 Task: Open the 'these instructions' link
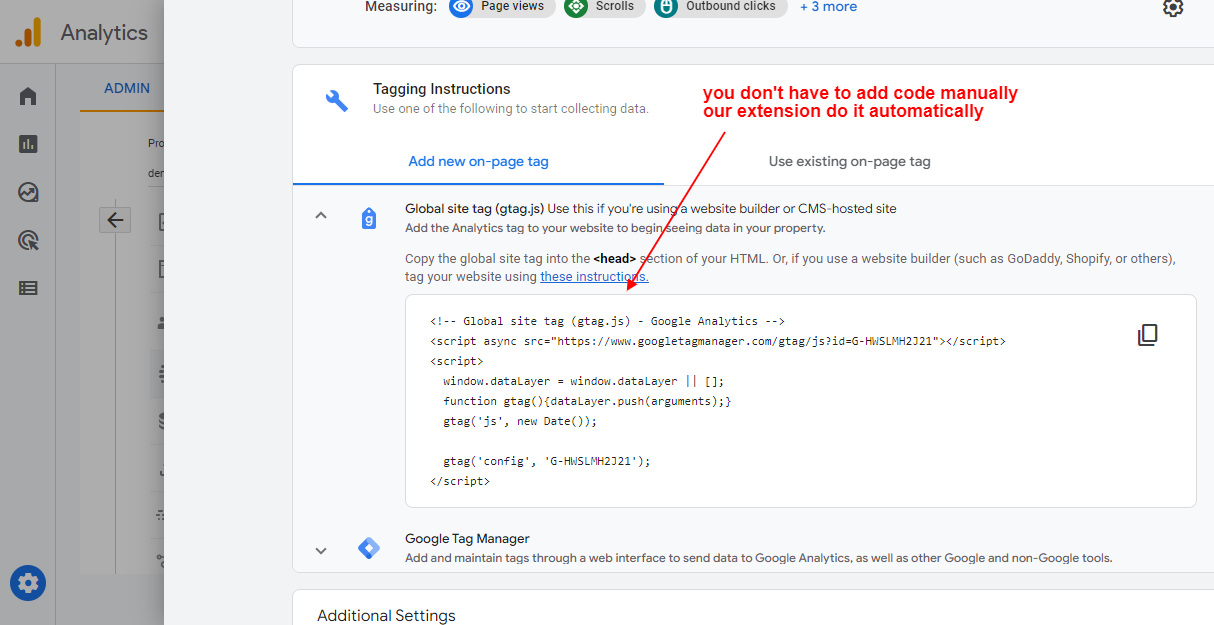point(594,277)
